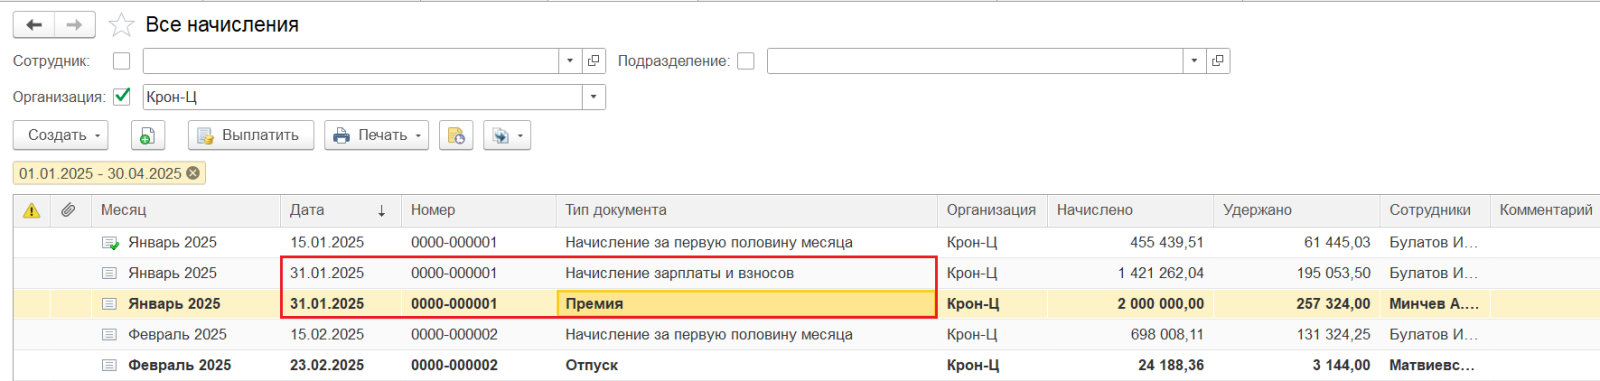Click posted document icon in 15.01.2025 row

click(x=110, y=242)
